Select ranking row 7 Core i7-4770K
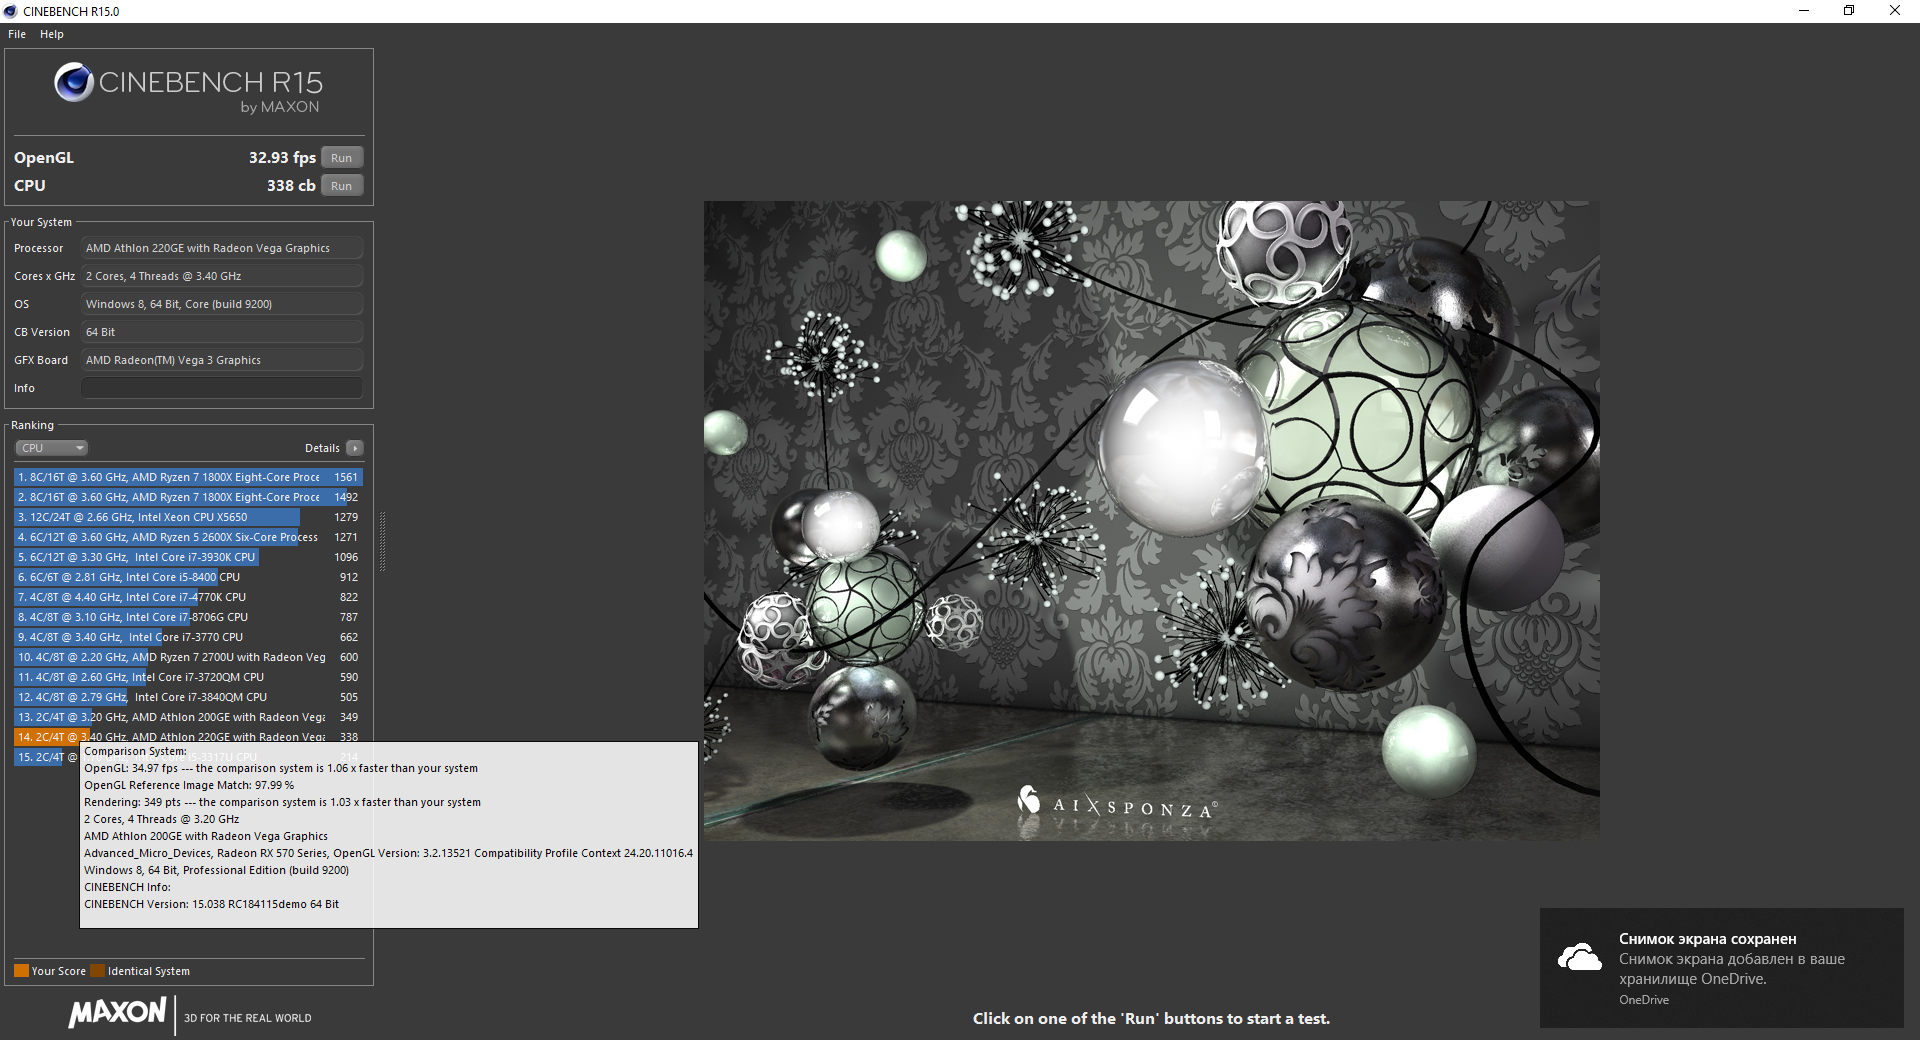The image size is (1920, 1040). [x=188, y=597]
